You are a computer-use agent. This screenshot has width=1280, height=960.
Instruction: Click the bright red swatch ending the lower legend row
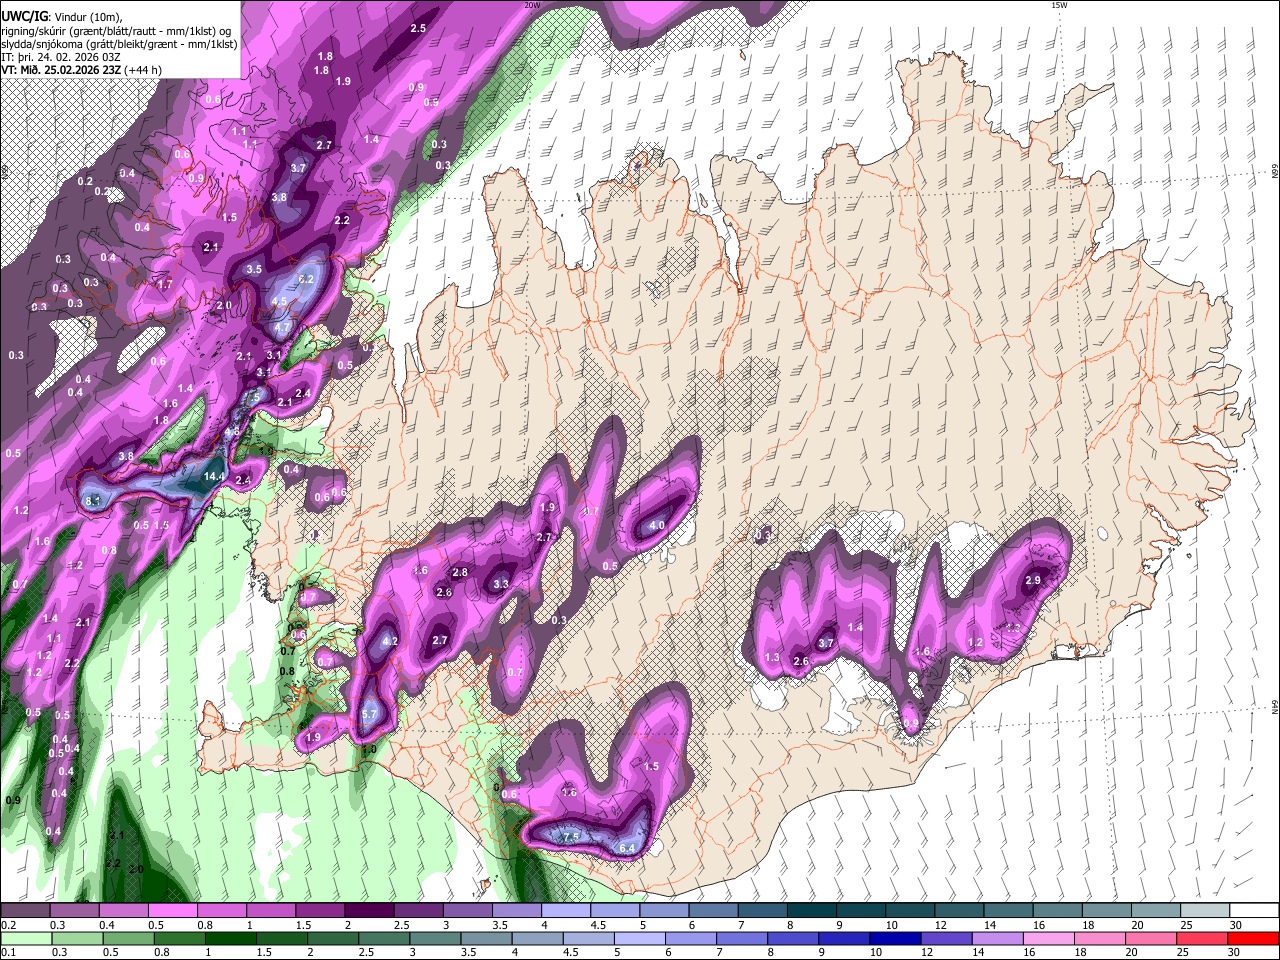click(x=1254, y=938)
